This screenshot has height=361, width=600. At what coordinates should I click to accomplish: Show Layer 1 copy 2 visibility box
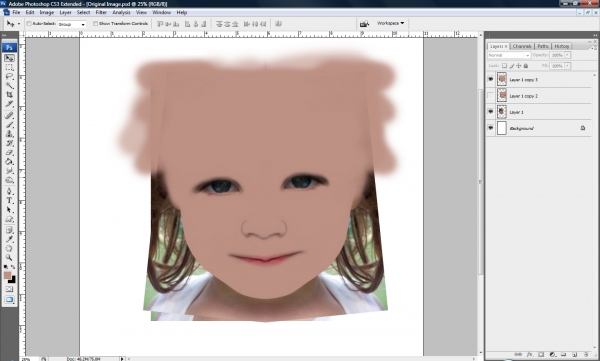(x=491, y=96)
